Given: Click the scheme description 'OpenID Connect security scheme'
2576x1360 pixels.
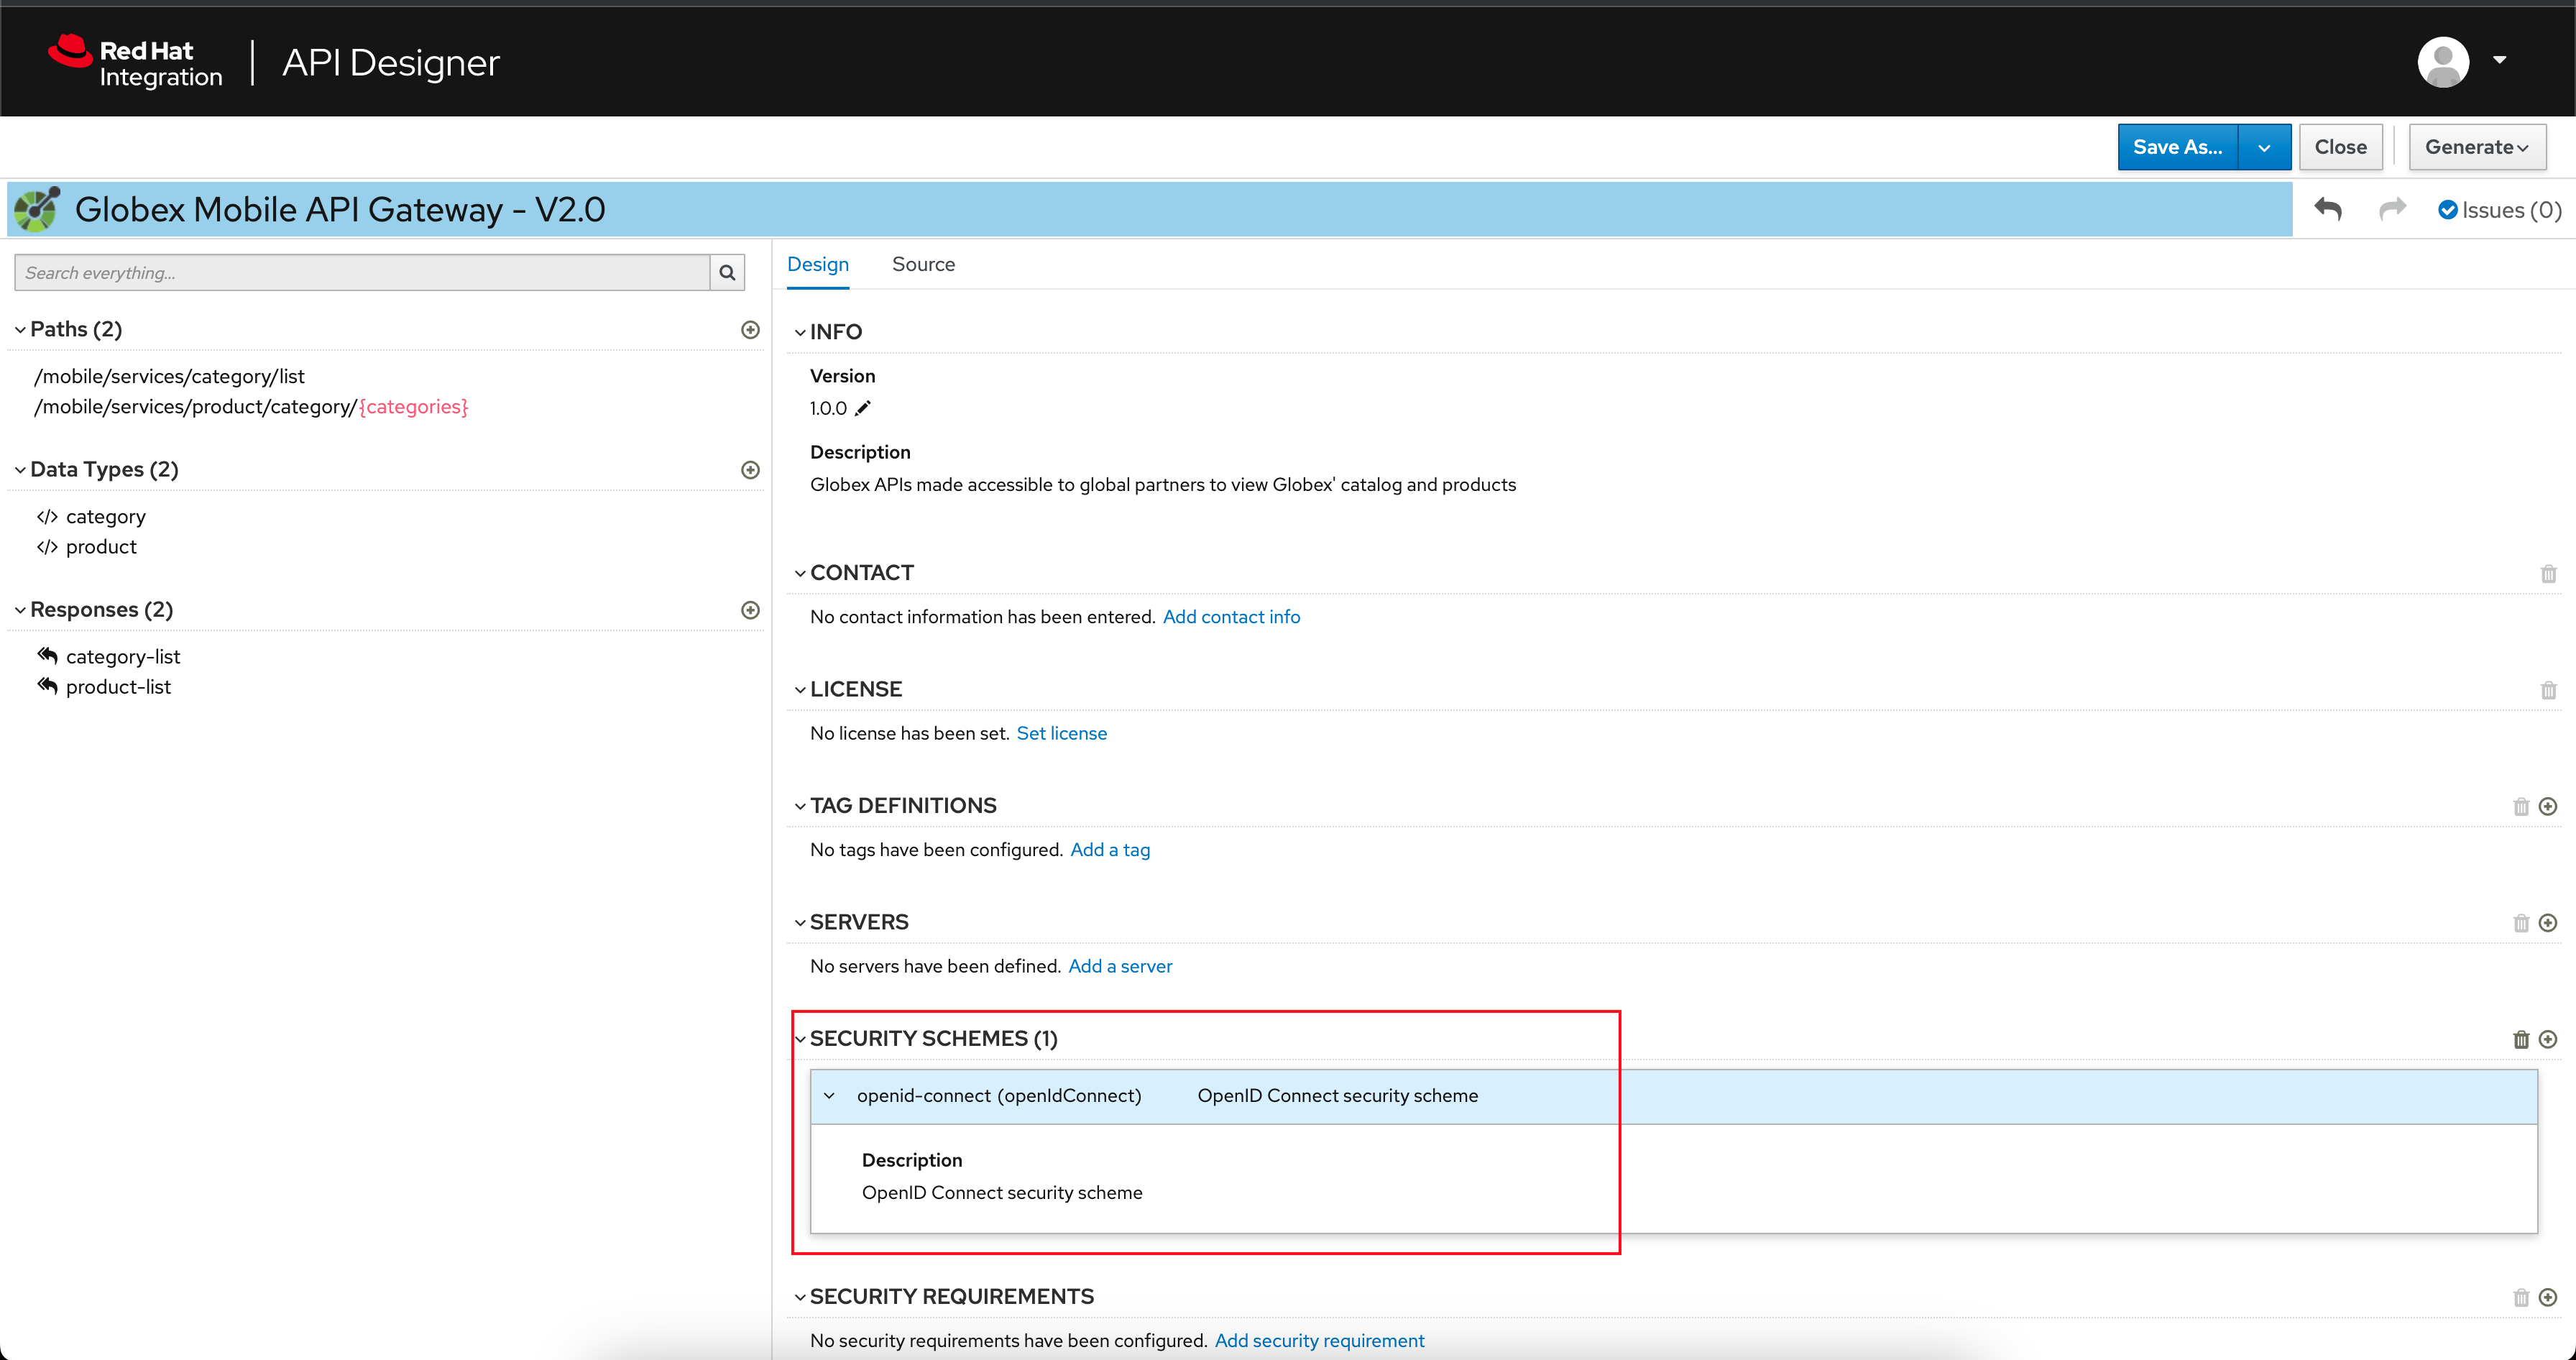Looking at the screenshot, I should 1001,1193.
